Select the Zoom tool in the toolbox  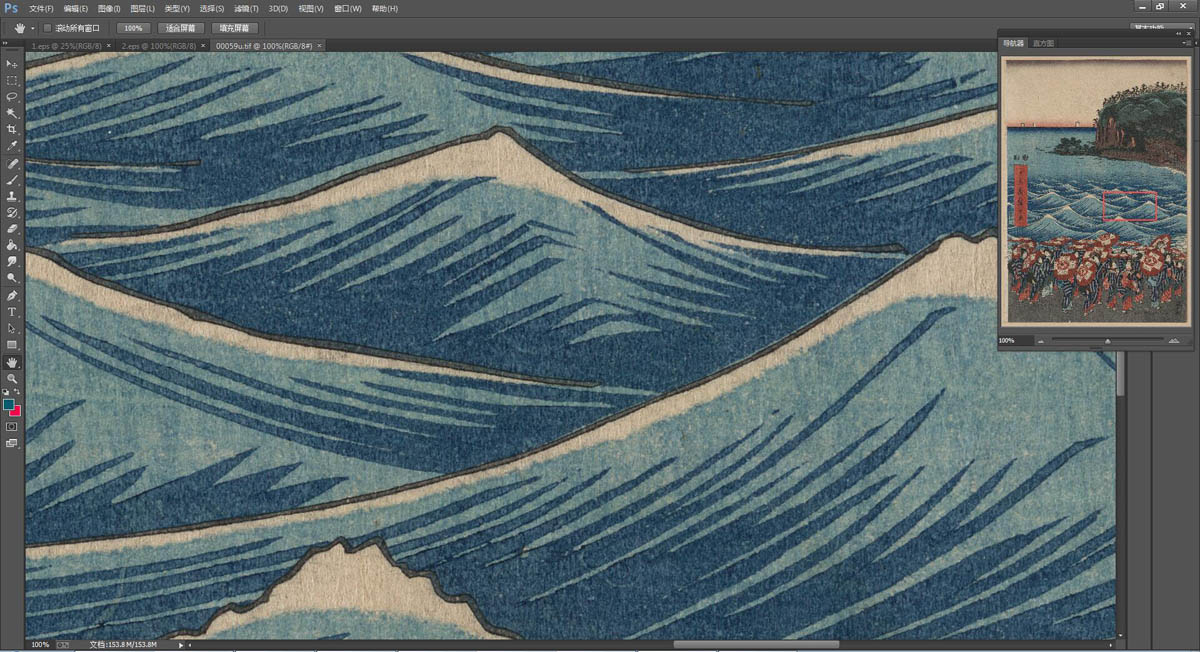tap(12, 379)
